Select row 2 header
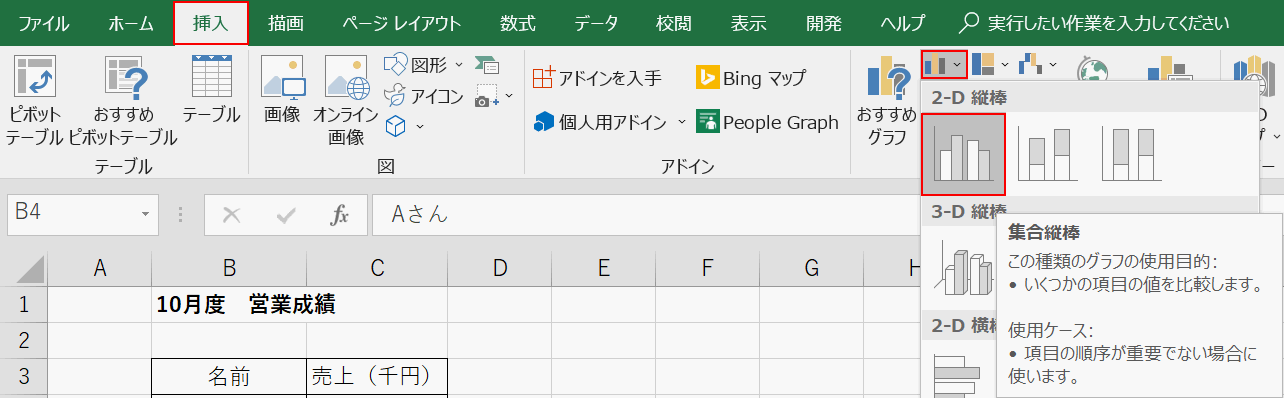This screenshot has width=1284, height=398. (x=24, y=341)
